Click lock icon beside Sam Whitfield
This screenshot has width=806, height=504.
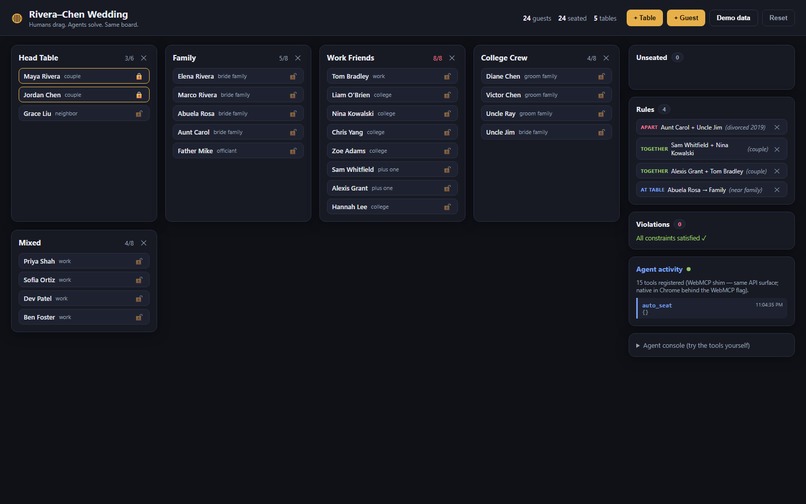pos(447,169)
